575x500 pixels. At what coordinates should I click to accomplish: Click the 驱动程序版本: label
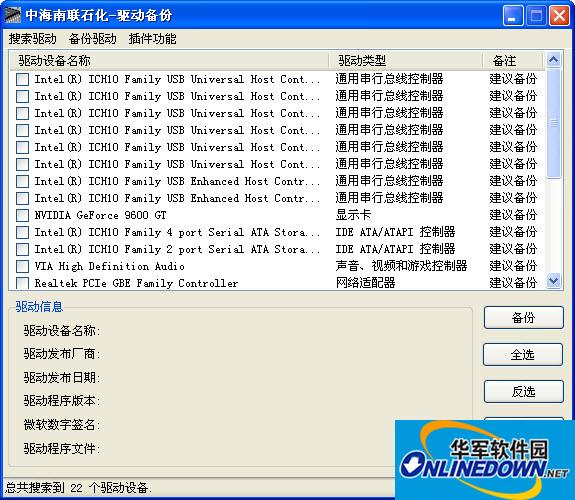pyautogui.click(x=62, y=401)
